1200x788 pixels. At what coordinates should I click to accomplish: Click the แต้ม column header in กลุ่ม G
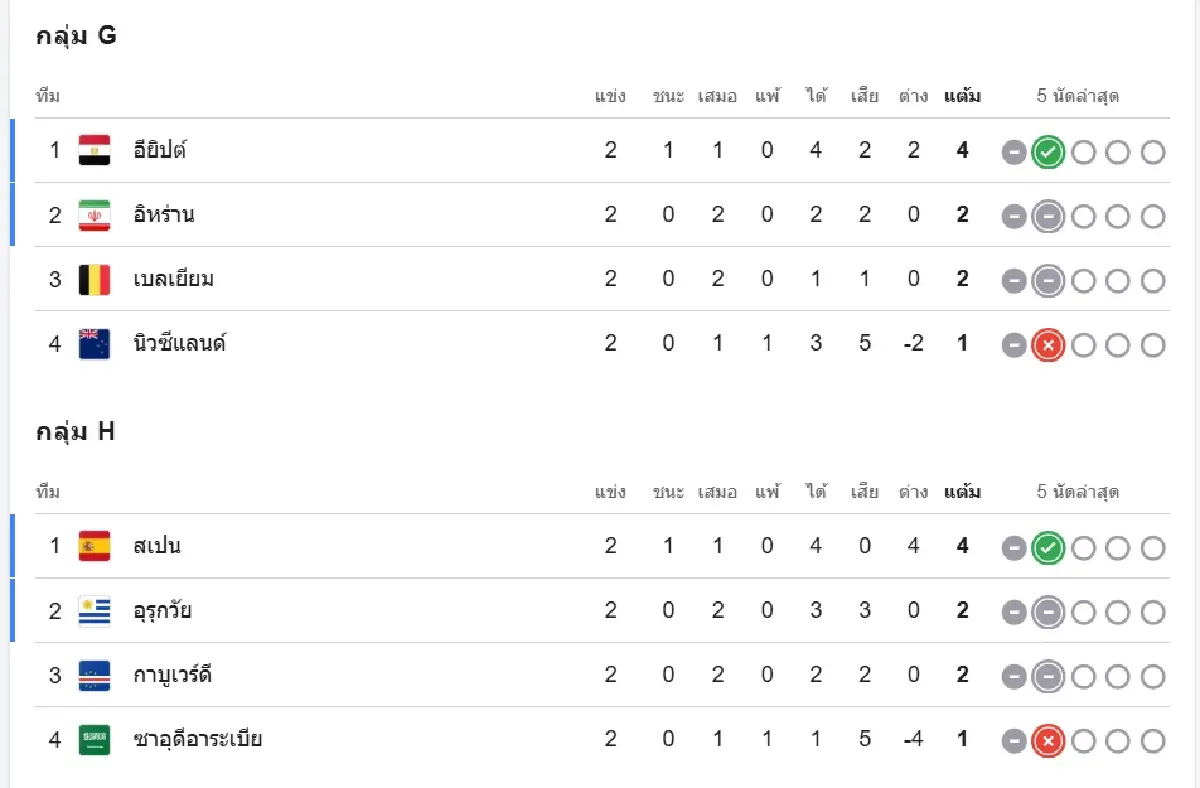click(962, 96)
